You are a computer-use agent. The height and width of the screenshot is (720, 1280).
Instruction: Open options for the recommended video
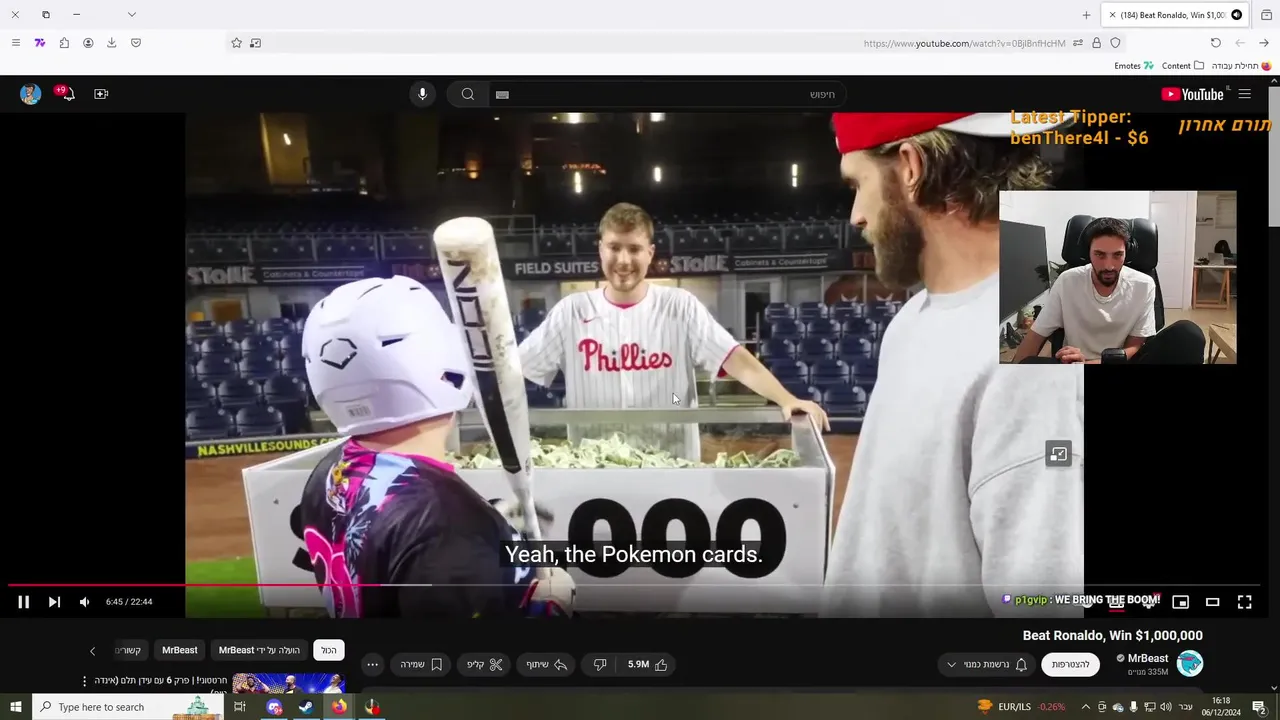coord(85,681)
